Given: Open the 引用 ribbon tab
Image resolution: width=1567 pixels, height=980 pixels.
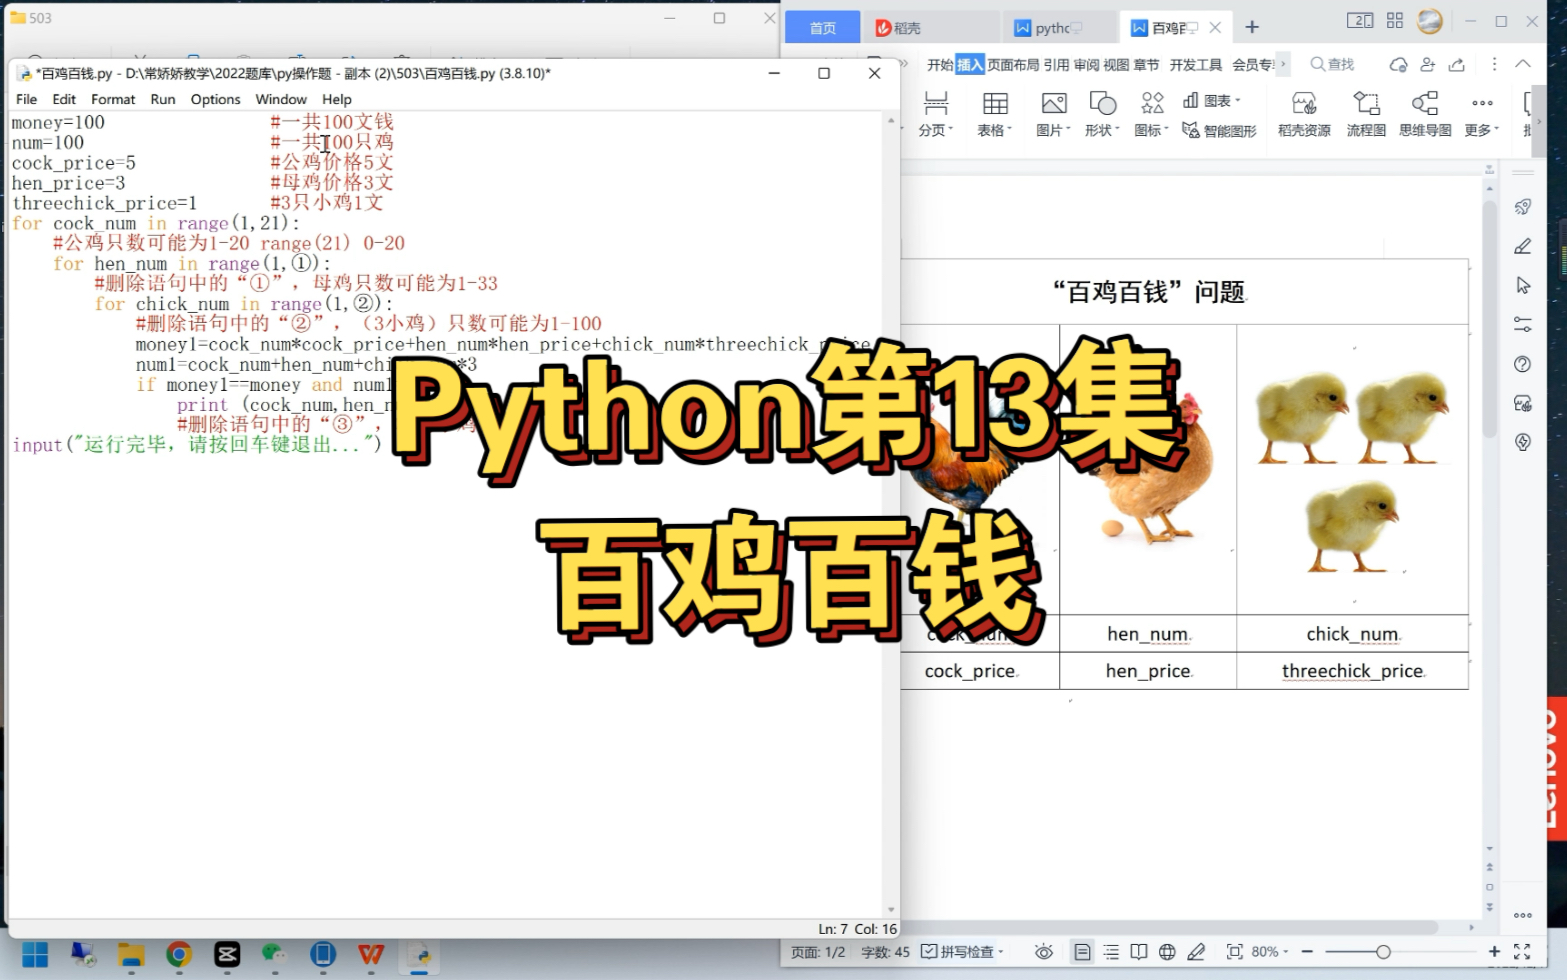Looking at the screenshot, I should (1056, 65).
